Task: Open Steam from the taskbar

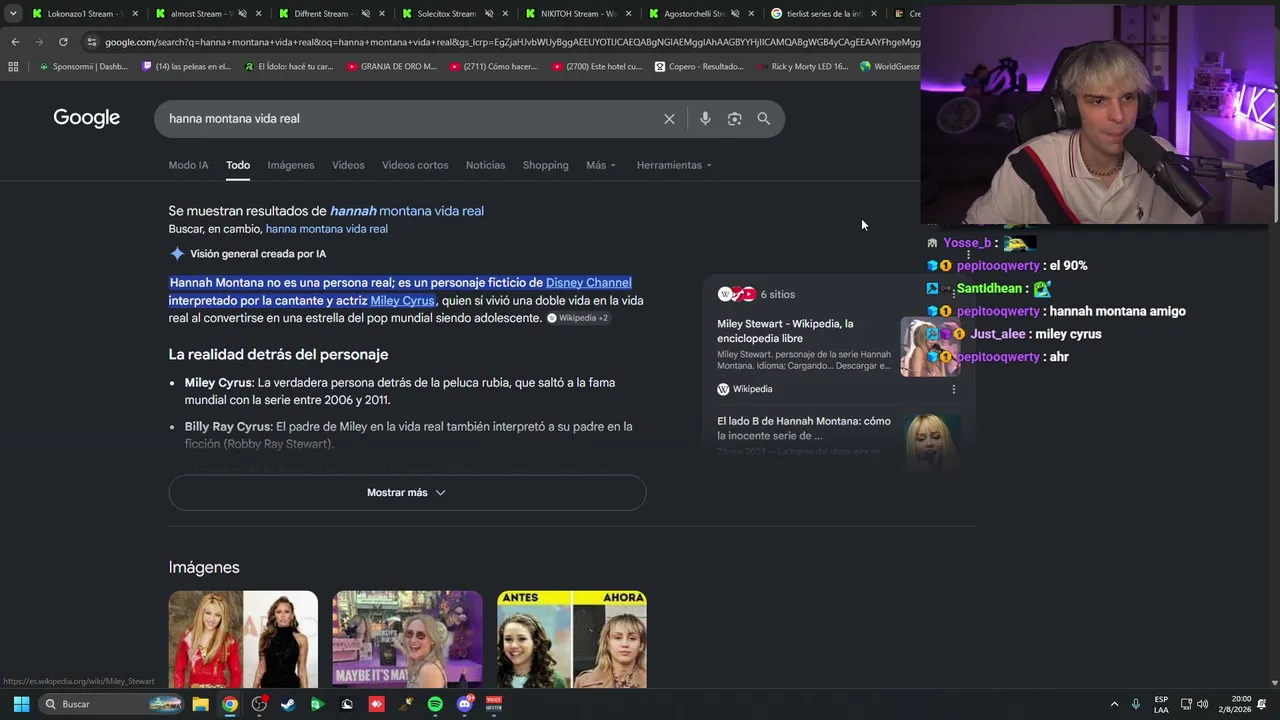Action: coord(288,704)
